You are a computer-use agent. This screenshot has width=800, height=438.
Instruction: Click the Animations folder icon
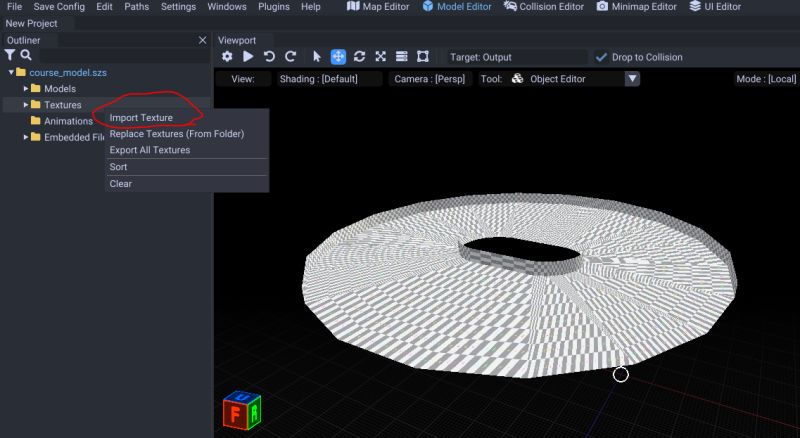(36, 120)
